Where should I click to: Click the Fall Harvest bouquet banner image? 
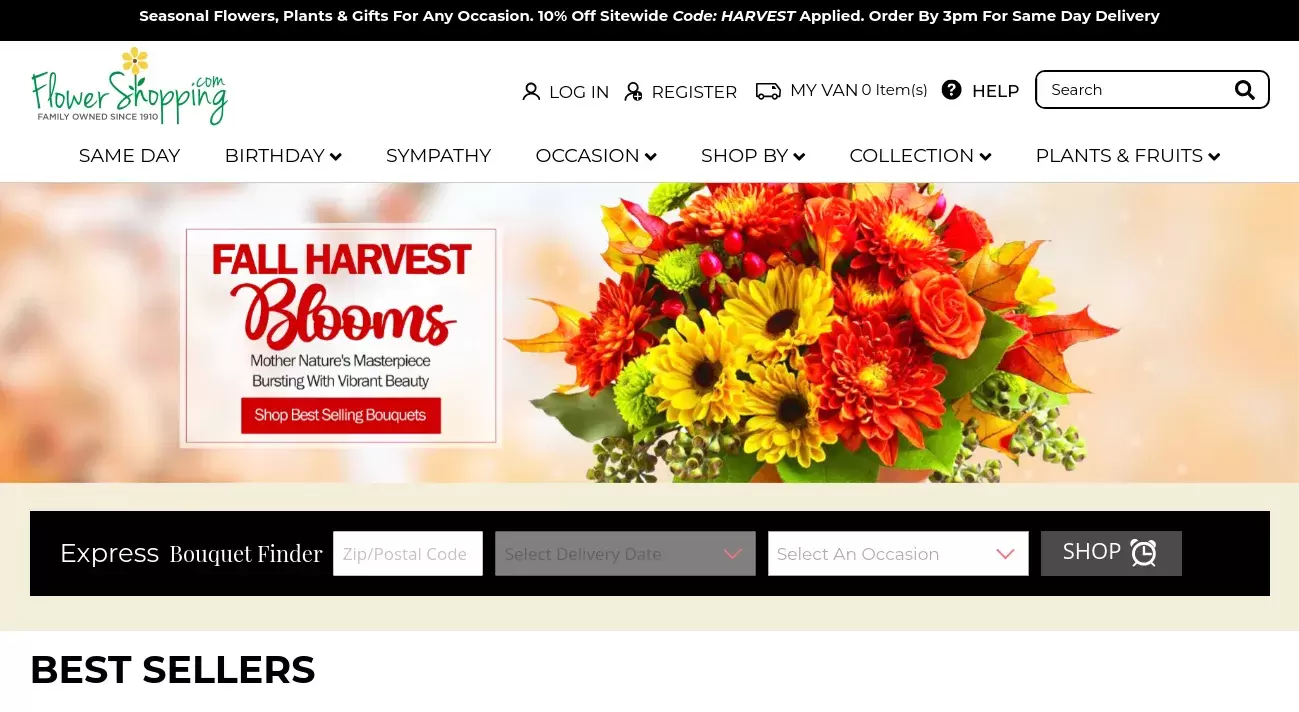tap(650, 333)
